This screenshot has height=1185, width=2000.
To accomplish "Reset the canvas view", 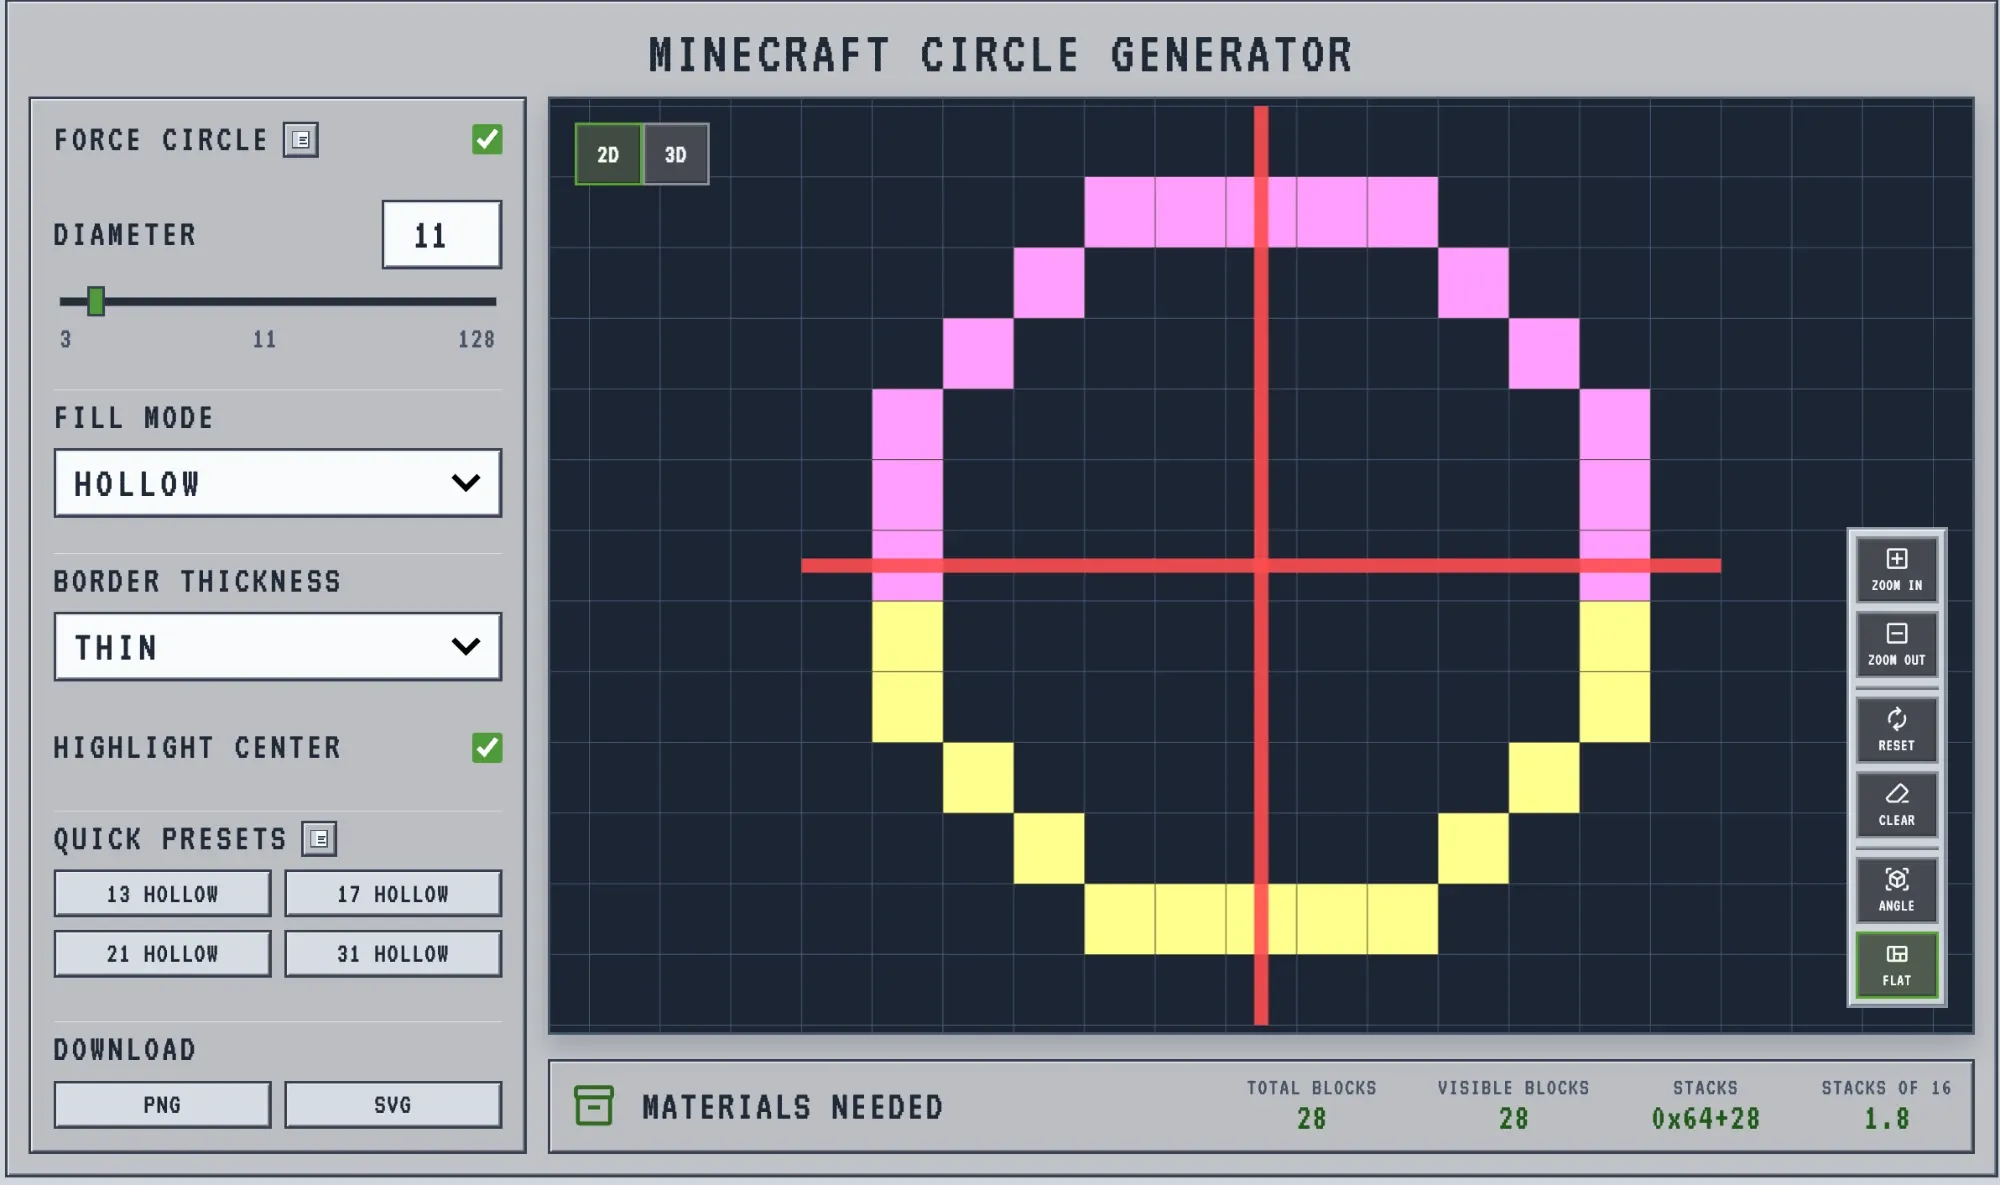I will [1896, 730].
